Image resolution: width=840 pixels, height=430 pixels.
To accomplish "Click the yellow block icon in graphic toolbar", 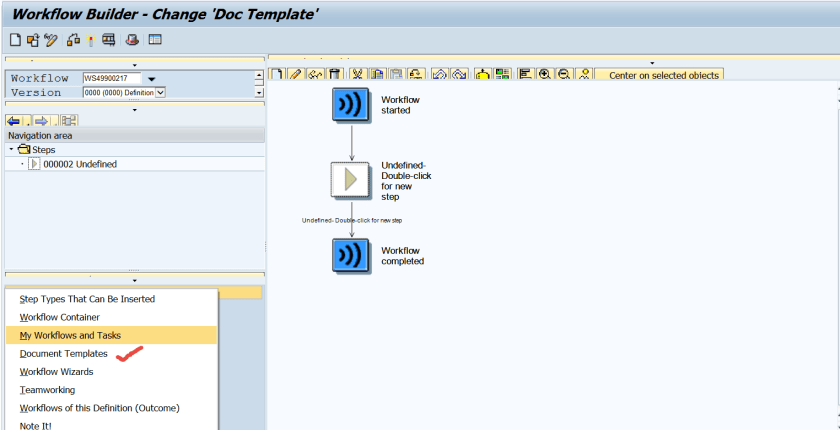I will click(483, 74).
